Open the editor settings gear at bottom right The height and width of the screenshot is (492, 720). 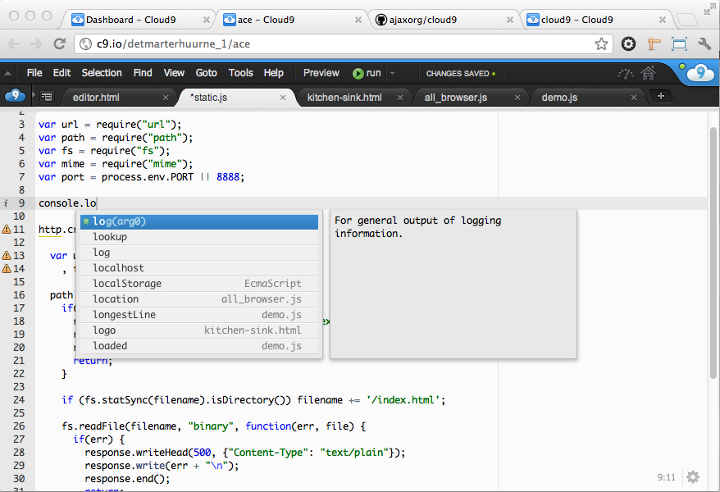tap(693, 477)
